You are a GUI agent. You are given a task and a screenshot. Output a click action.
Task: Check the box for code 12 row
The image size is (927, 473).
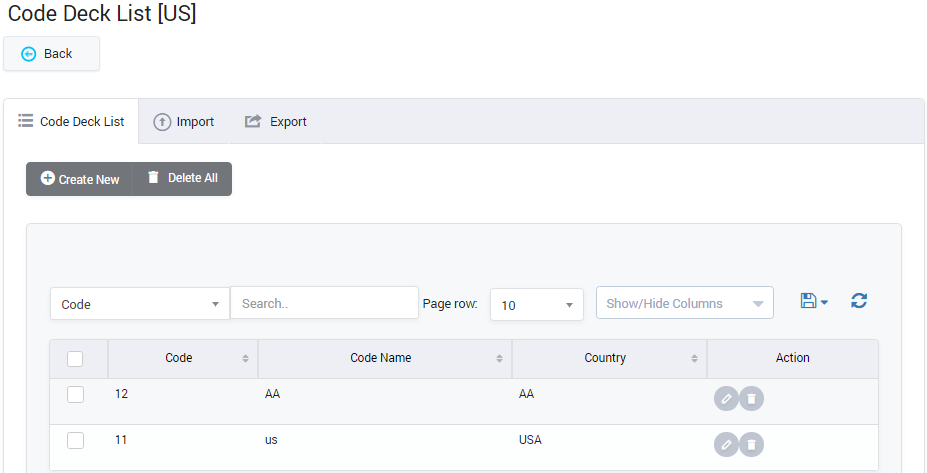point(75,395)
